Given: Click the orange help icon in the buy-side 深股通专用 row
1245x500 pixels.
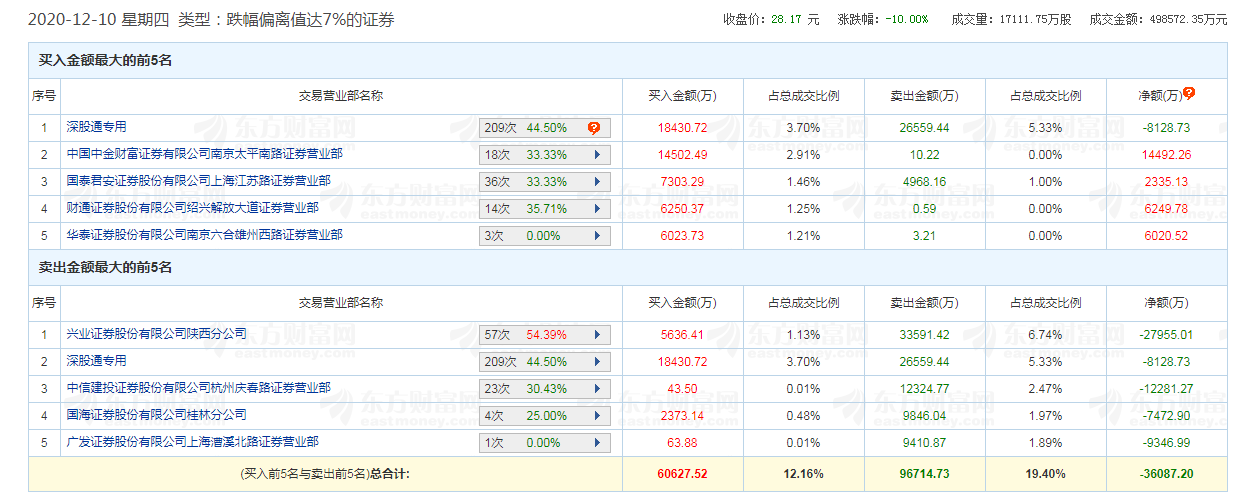Looking at the screenshot, I should (x=593, y=128).
